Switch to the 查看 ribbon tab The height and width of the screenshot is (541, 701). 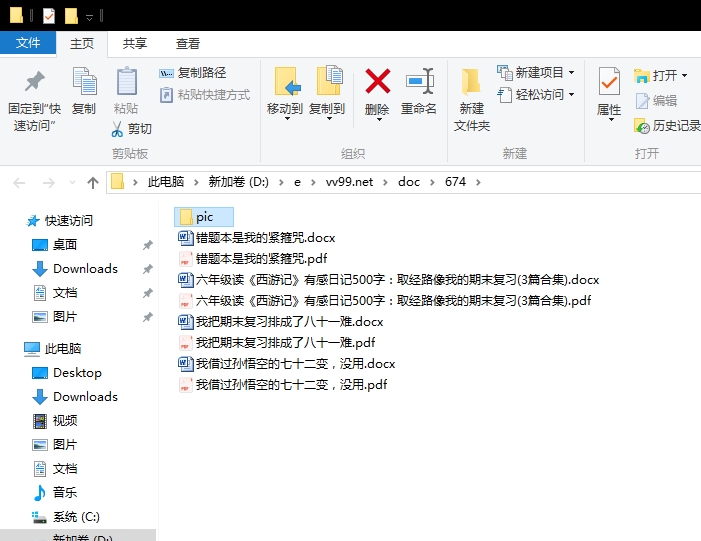[x=188, y=44]
